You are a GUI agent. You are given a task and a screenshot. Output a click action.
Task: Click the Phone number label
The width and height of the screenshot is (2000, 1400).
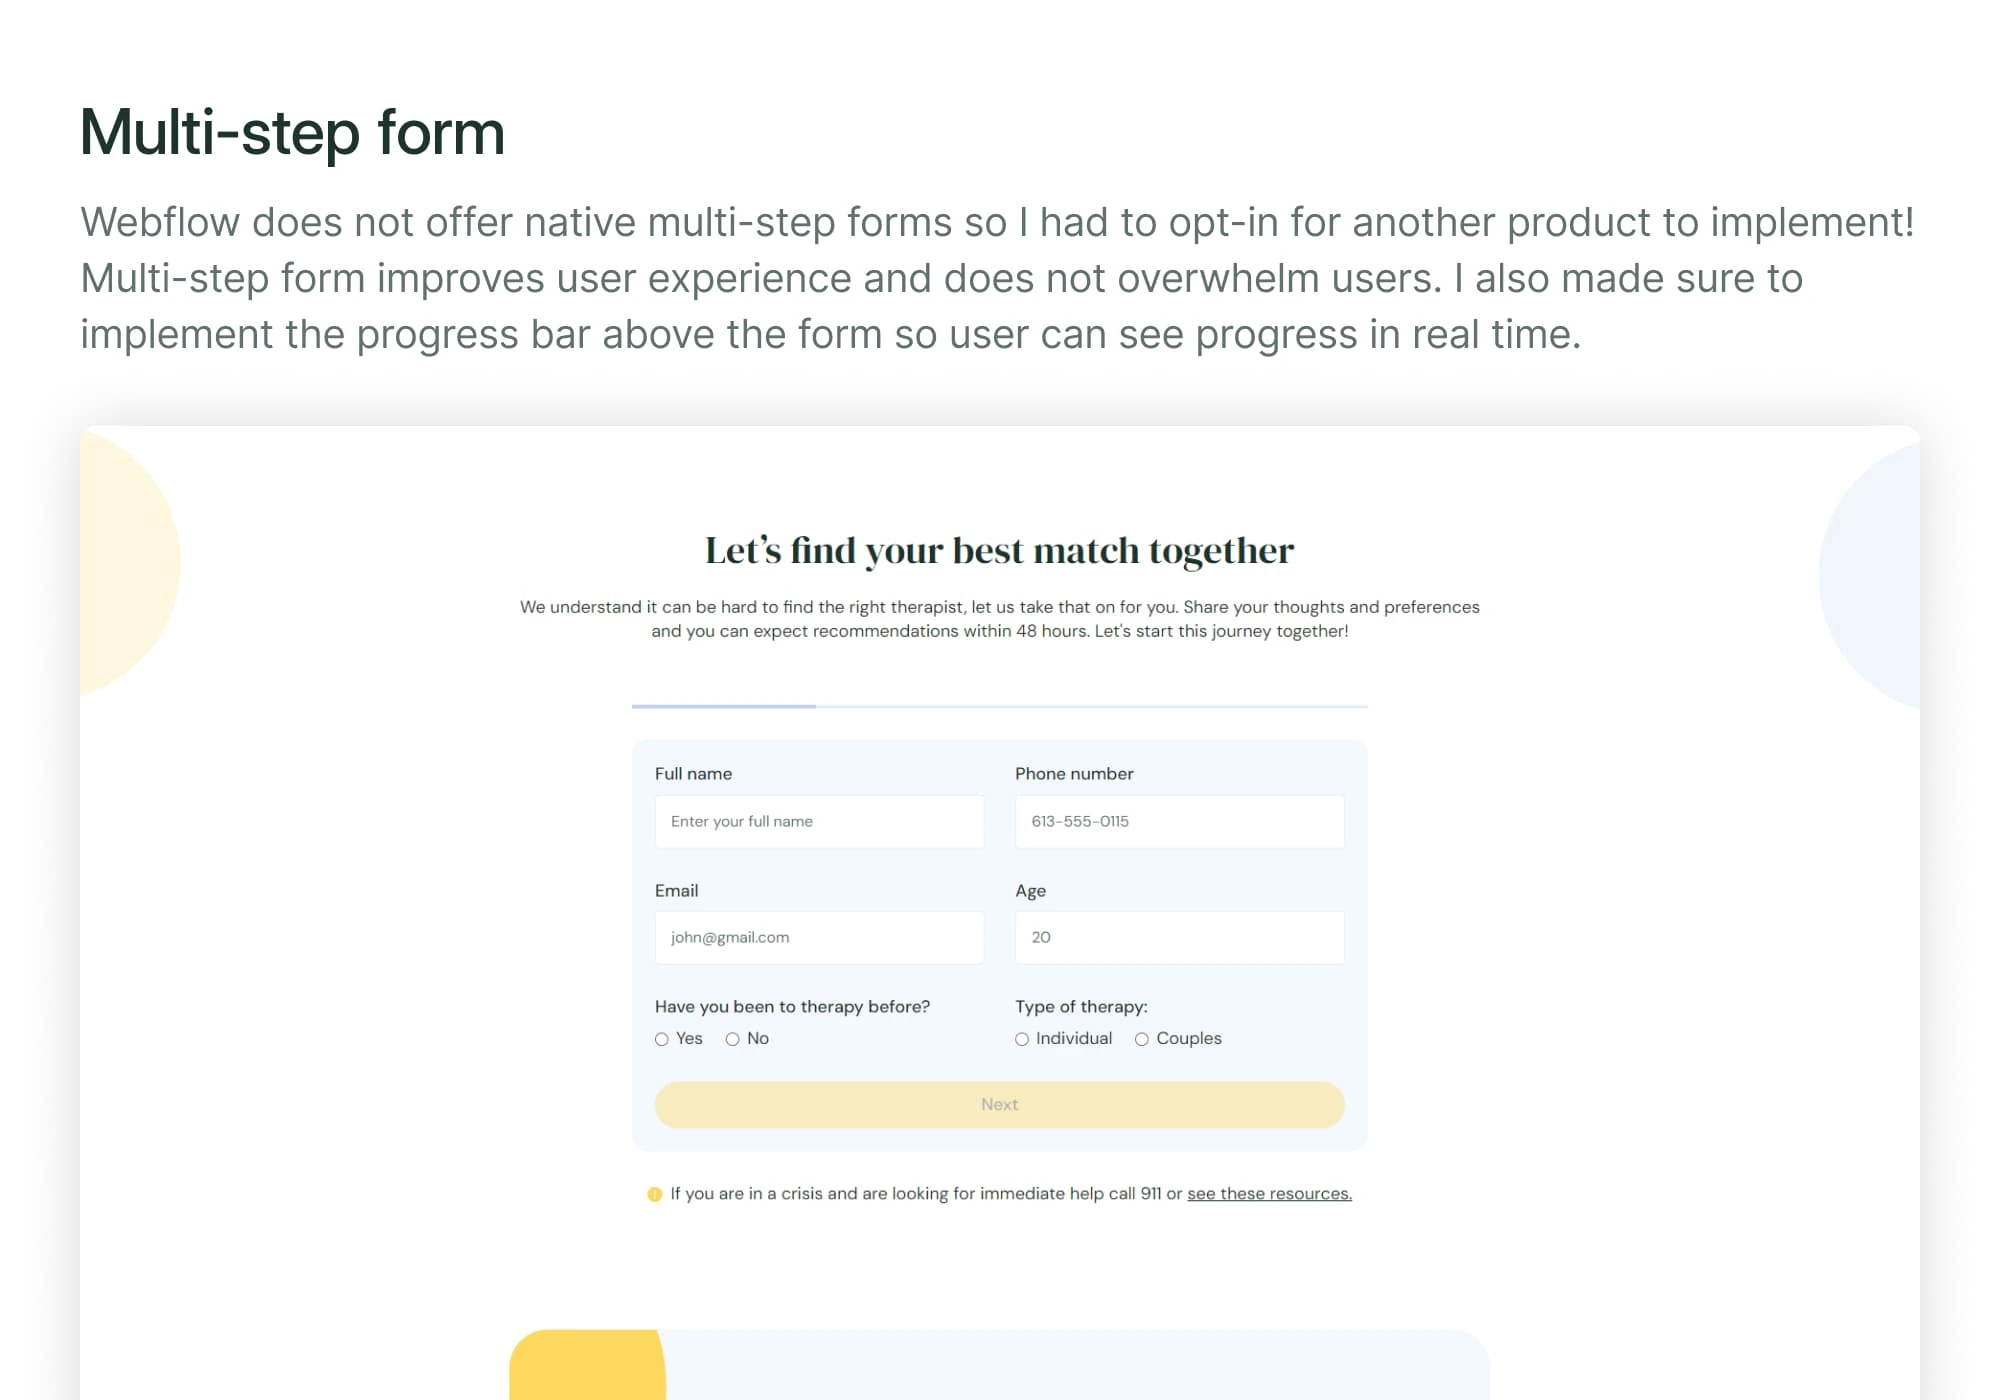(1074, 774)
